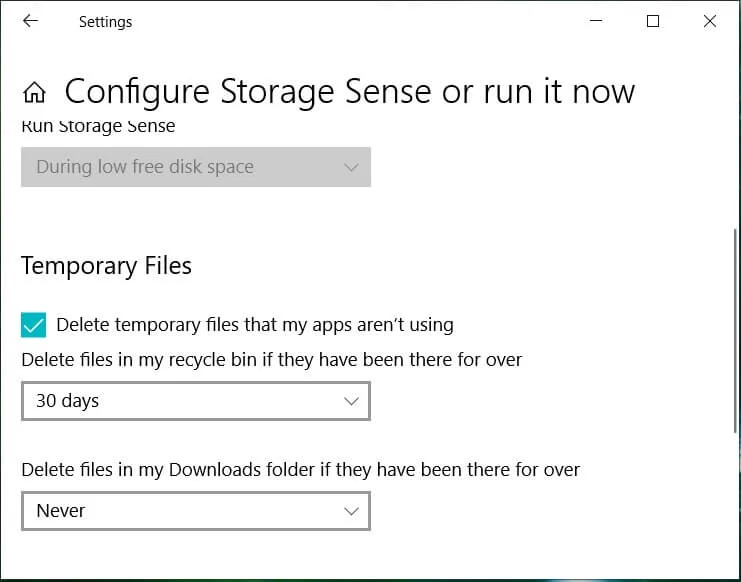
Task: Click the recycle bin deletion label text
Action: [x=271, y=359]
